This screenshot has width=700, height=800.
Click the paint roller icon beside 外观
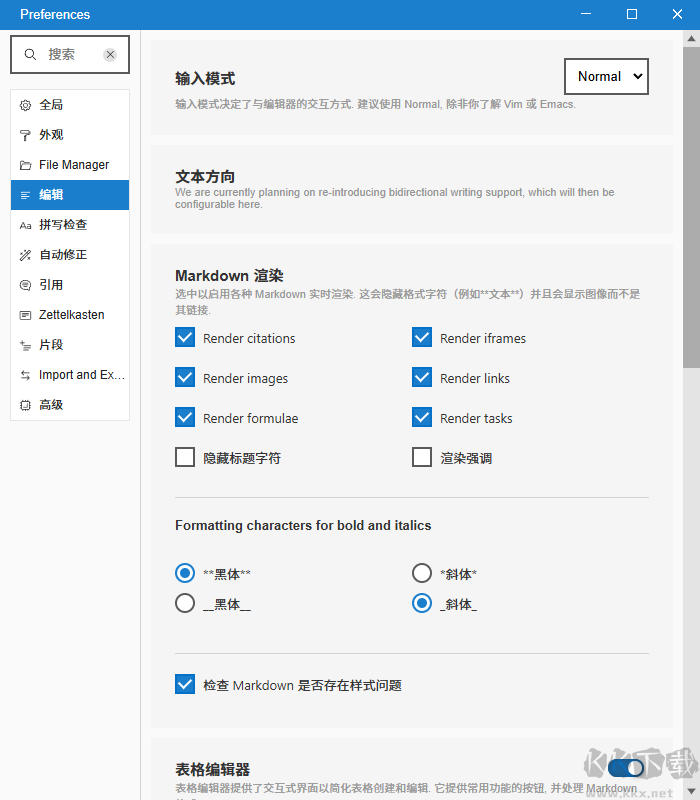(25, 135)
